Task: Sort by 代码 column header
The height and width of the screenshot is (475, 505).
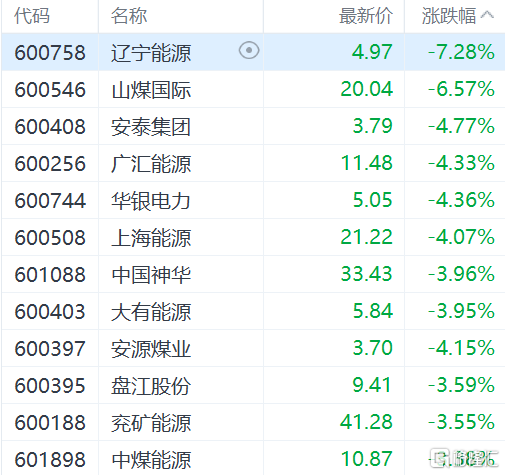Action: (x=32, y=16)
